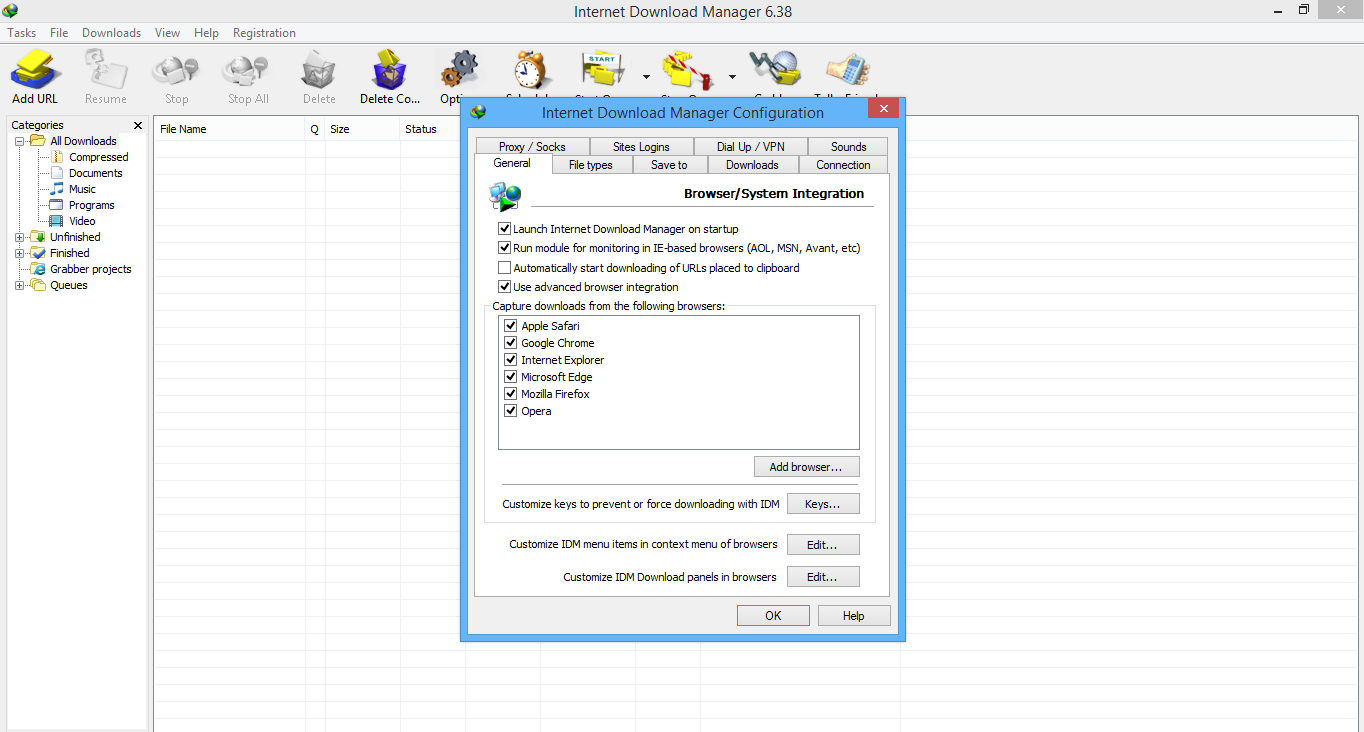Click the Grabber toolbar icon
The height and width of the screenshot is (732, 1364).
point(776,70)
